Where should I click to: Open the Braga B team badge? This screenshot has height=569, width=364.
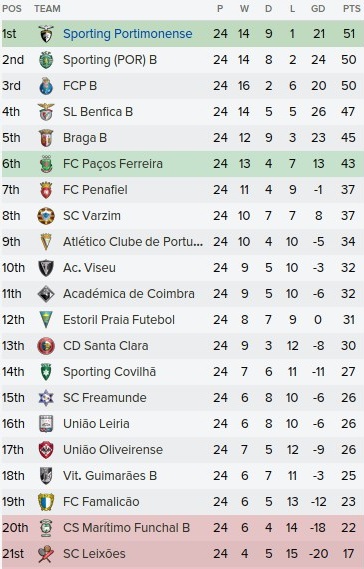click(x=46, y=138)
